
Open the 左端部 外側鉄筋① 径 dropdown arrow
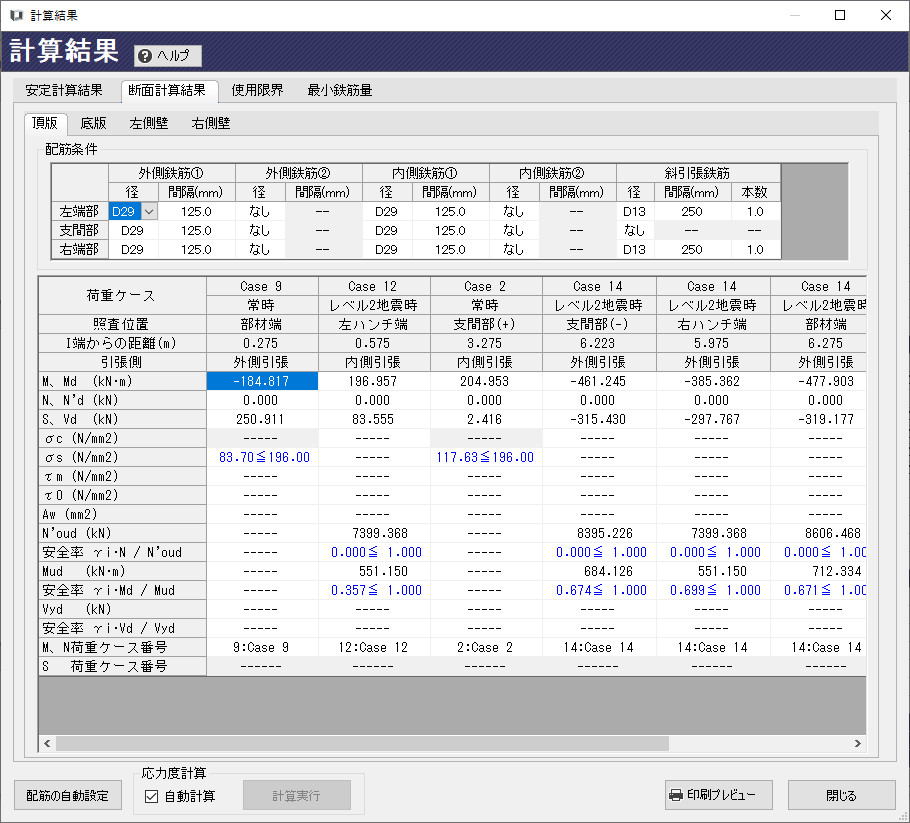point(149,211)
